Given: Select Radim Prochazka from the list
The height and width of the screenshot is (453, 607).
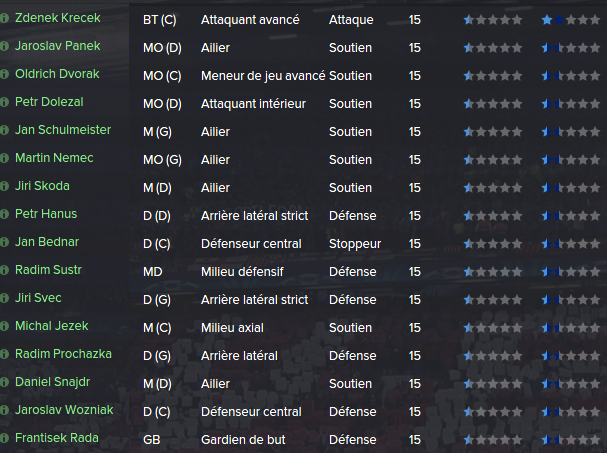Looking at the screenshot, I should [x=63, y=353].
